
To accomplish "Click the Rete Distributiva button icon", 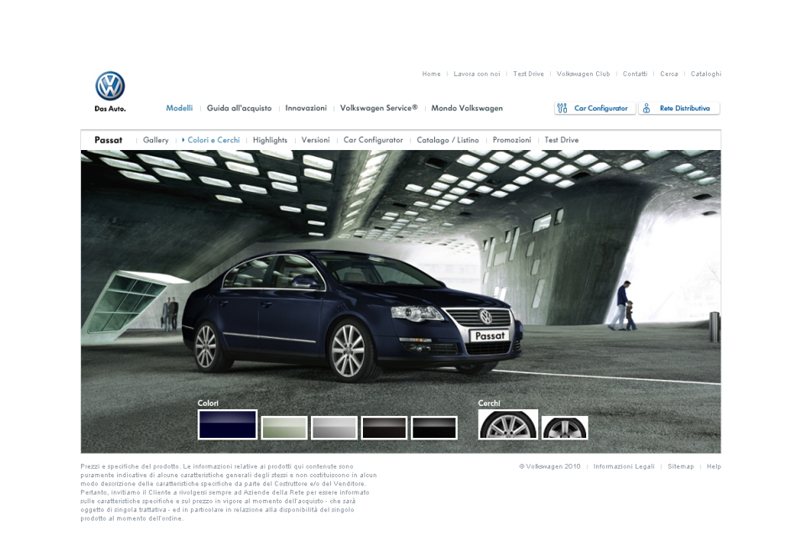I will [x=647, y=108].
